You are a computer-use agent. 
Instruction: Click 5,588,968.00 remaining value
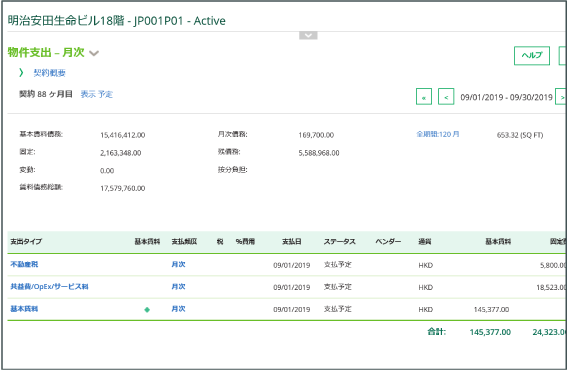319,153
